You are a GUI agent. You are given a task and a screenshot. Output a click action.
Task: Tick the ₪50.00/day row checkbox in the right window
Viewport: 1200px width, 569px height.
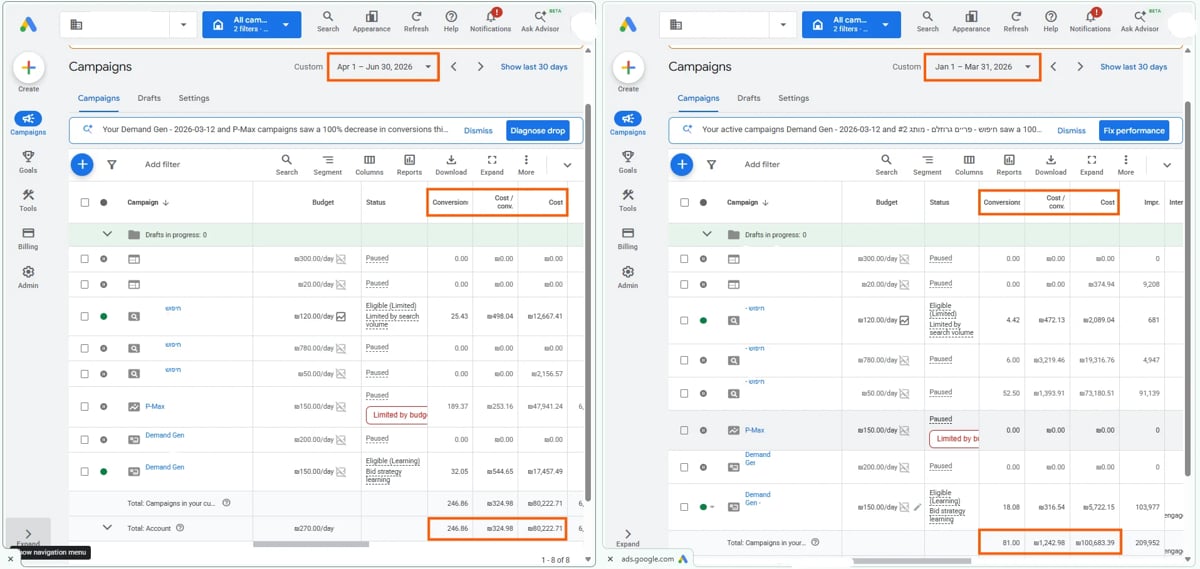point(684,393)
